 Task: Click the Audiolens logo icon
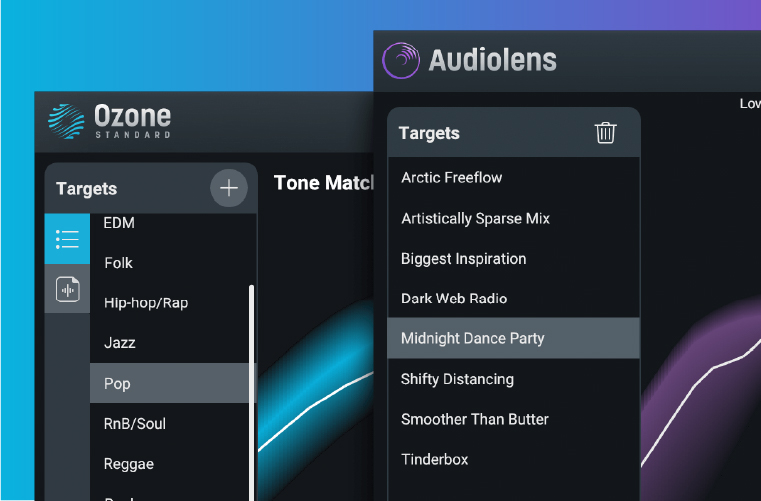click(401, 59)
